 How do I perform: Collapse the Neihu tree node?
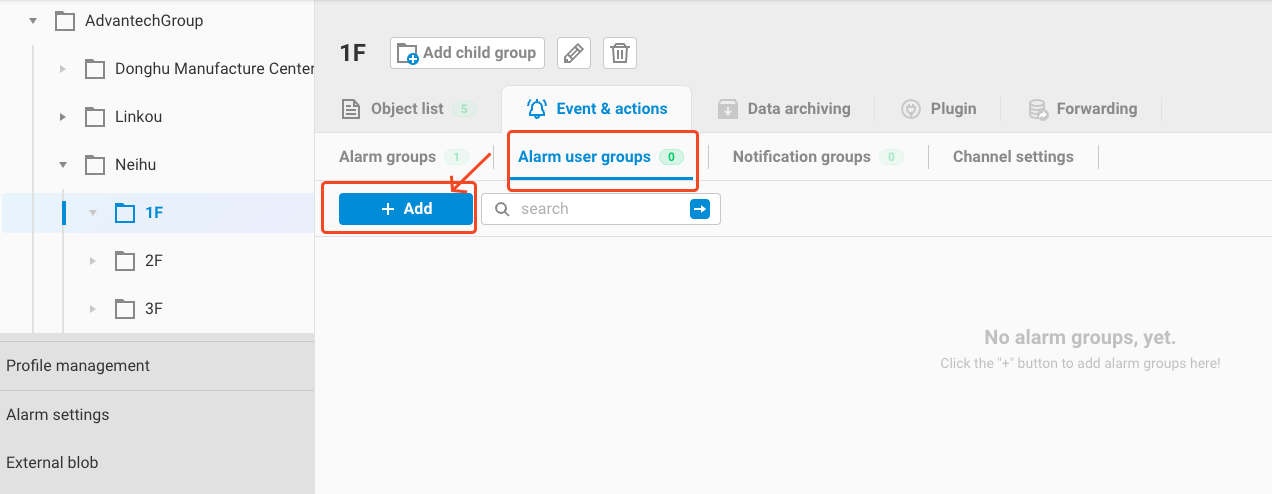click(x=63, y=165)
